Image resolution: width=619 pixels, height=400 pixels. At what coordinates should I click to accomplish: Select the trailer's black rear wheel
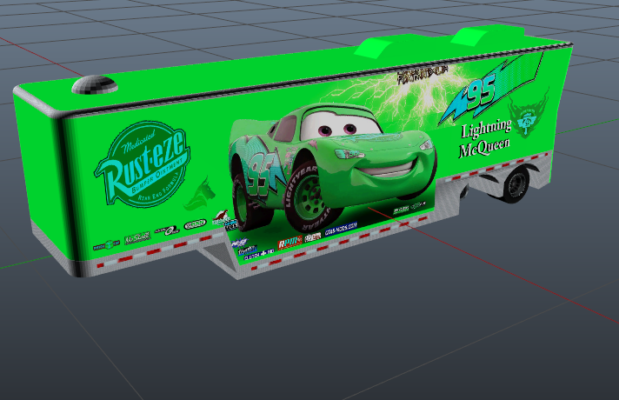(x=516, y=184)
